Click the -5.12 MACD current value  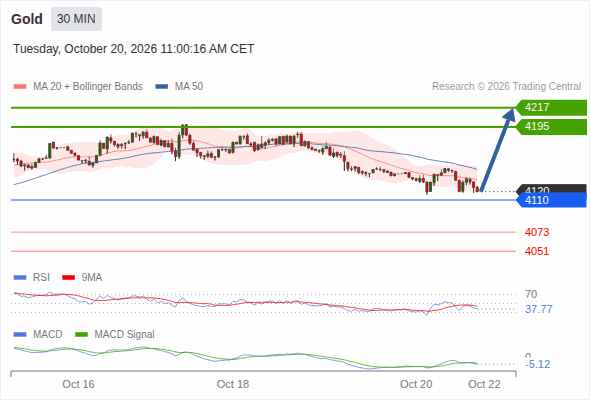click(537, 364)
